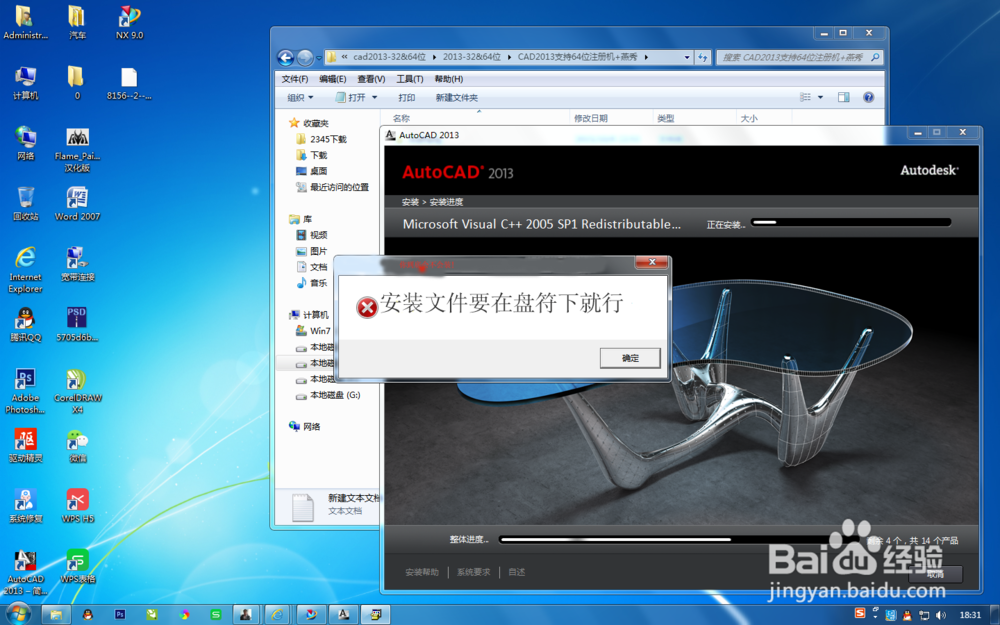Open Internet Explorer desktop shortcut
The width and height of the screenshot is (1000, 625).
[25, 270]
